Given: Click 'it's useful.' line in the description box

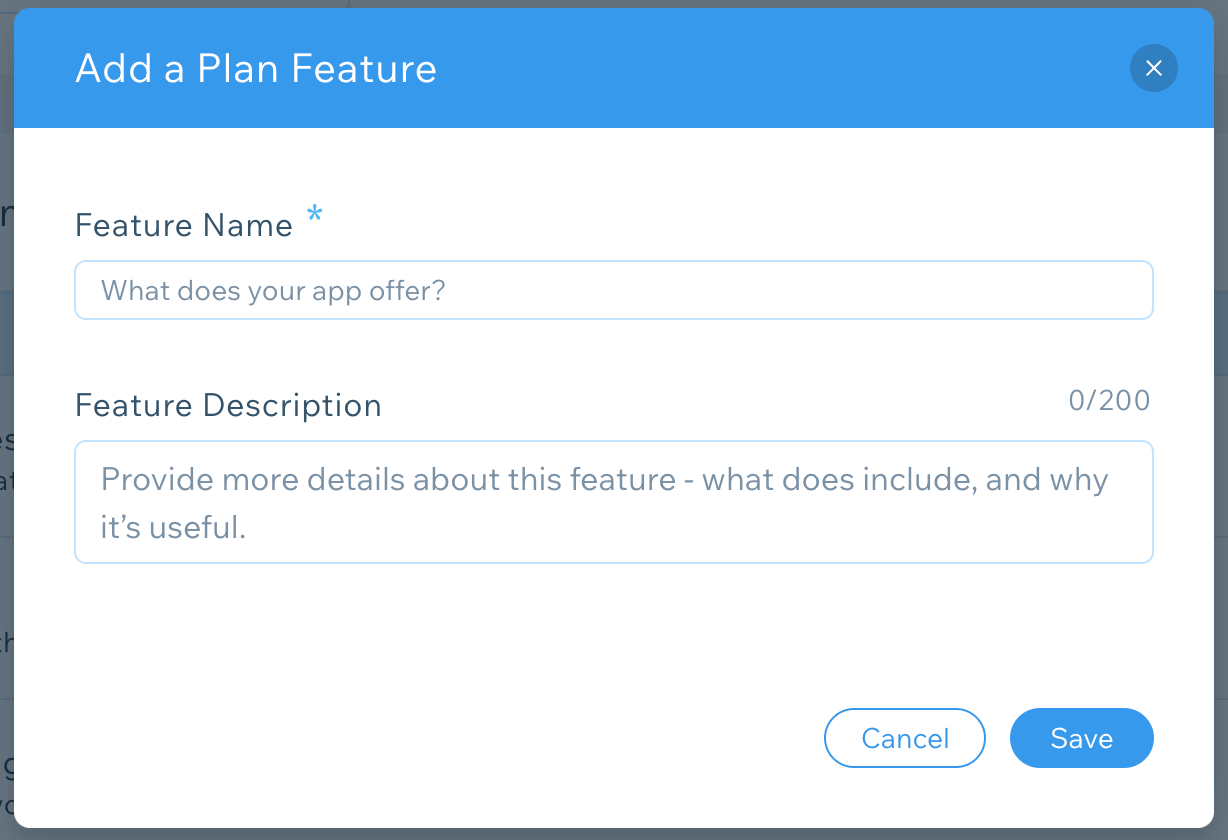Looking at the screenshot, I should pyautogui.click(x=173, y=527).
